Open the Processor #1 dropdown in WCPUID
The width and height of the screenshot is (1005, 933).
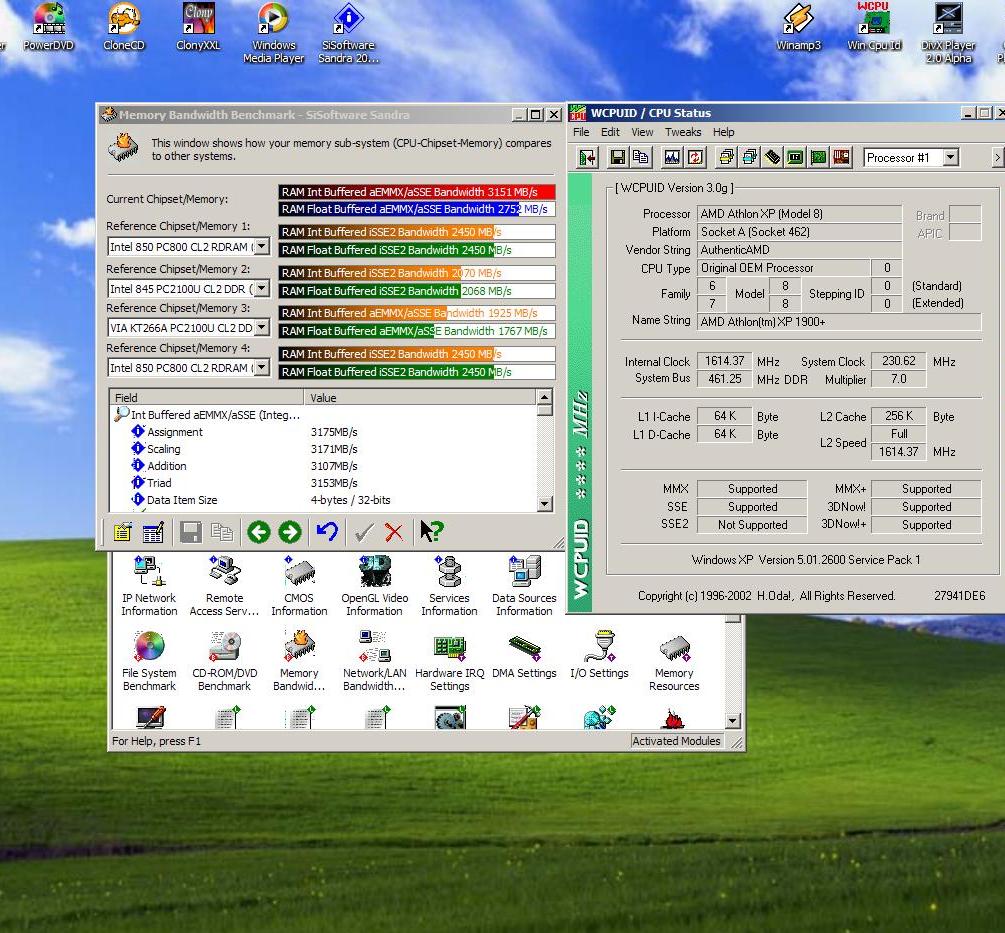point(951,157)
